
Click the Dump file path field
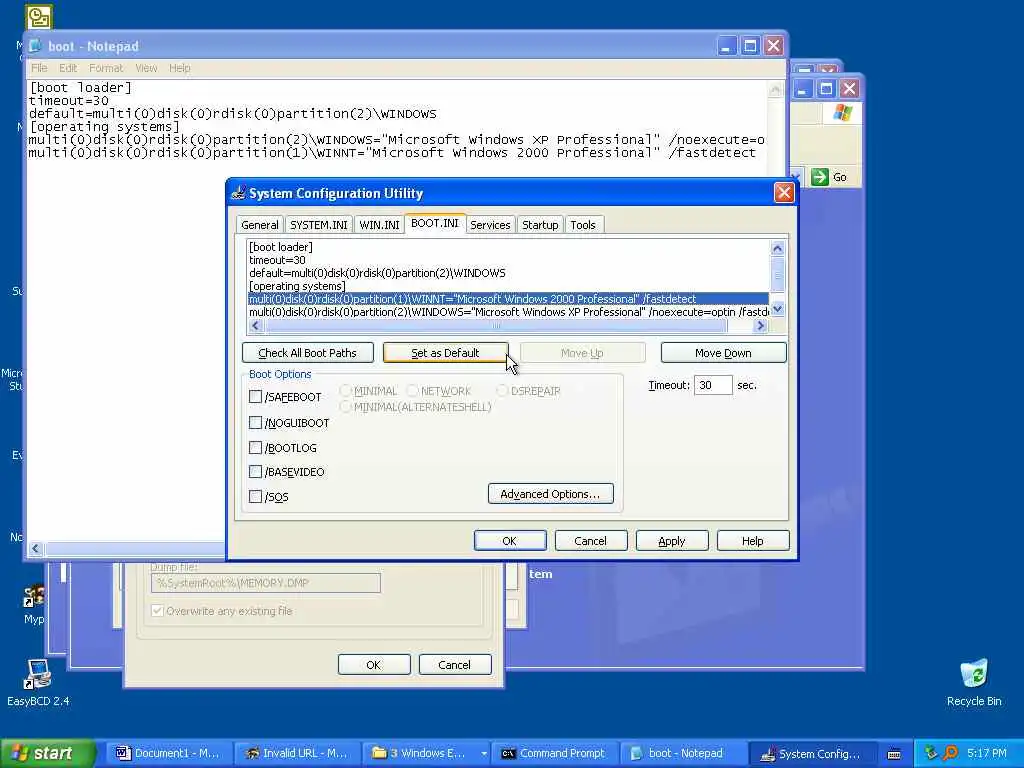tap(266, 583)
